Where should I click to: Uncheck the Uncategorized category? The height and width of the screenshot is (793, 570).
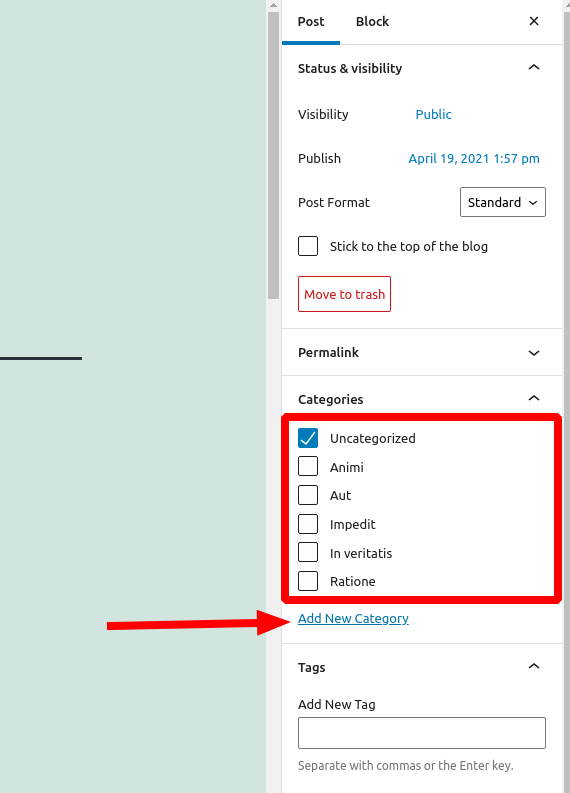tap(308, 438)
